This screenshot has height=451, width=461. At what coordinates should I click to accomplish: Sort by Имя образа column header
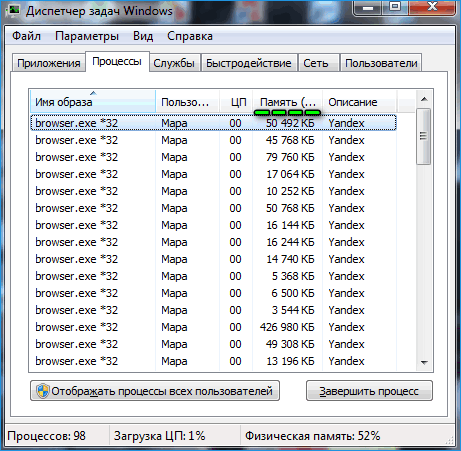[x=93, y=101]
